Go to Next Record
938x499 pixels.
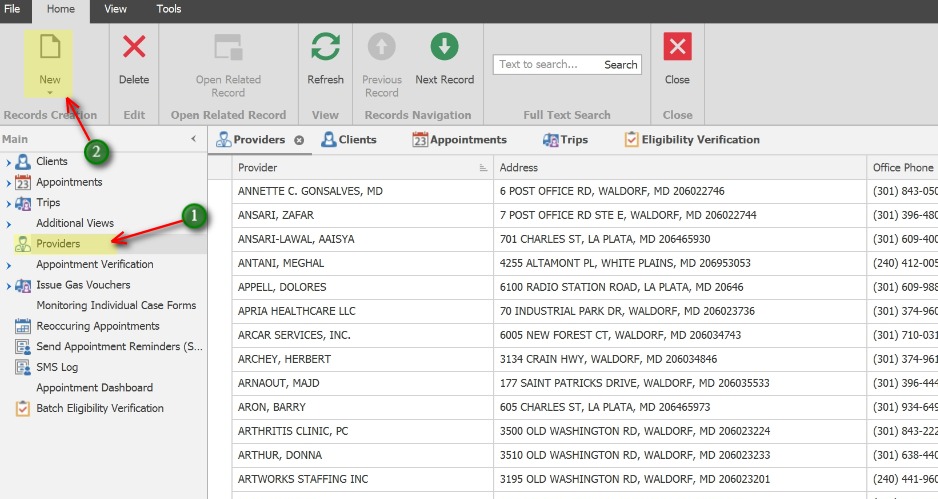pyautogui.click(x=444, y=48)
